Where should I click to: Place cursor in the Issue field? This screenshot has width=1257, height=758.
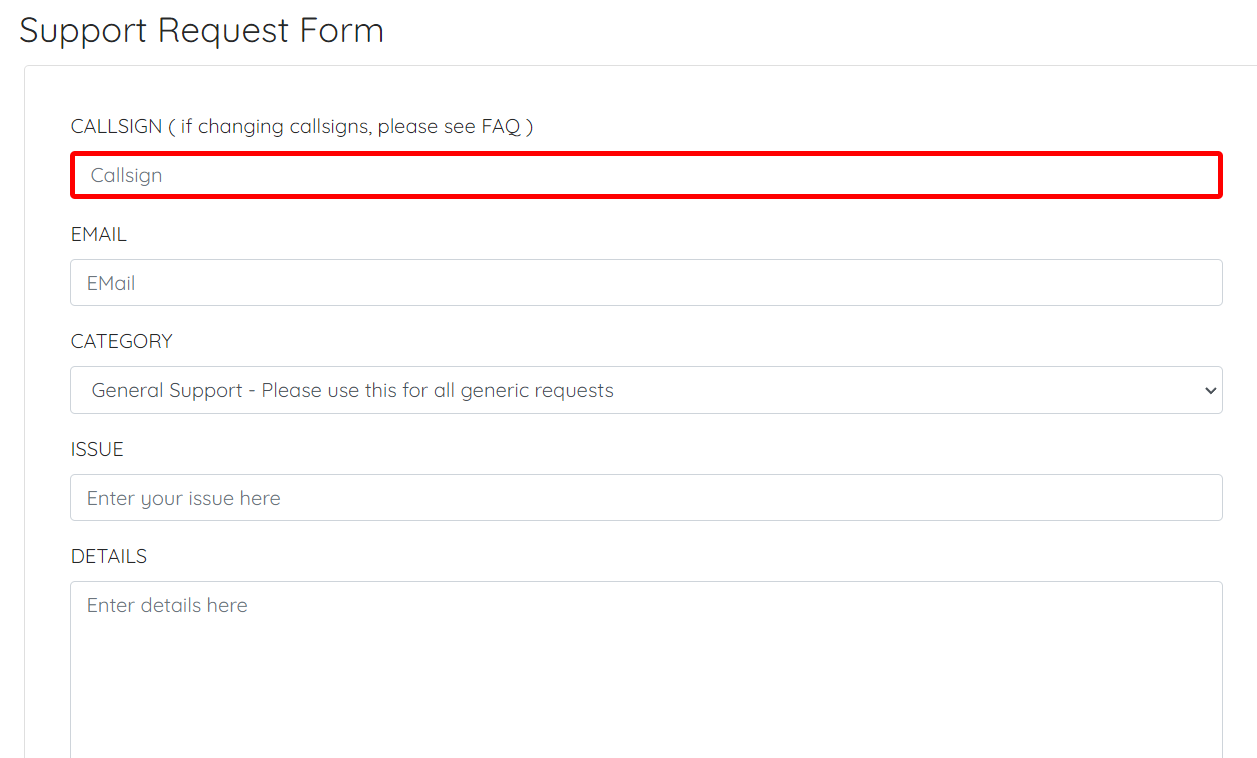646,497
